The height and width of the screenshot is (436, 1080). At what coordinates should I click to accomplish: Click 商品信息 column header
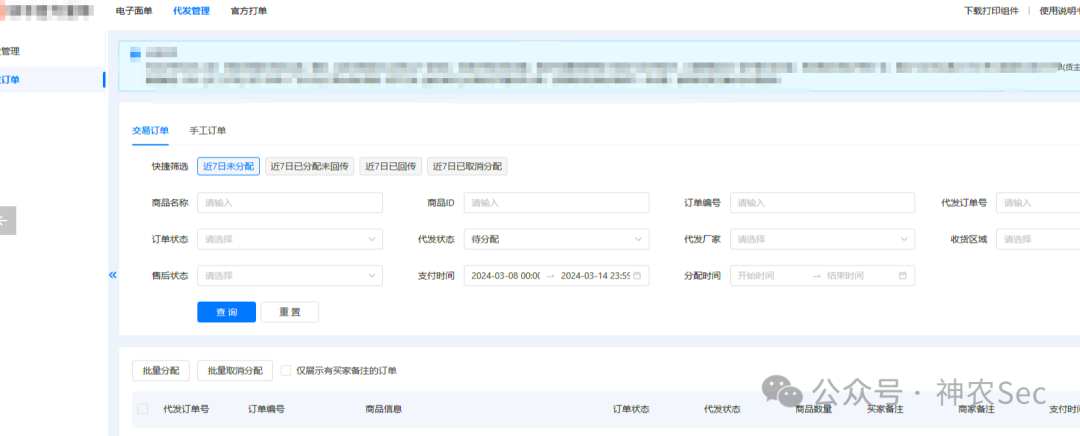pyautogui.click(x=384, y=409)
